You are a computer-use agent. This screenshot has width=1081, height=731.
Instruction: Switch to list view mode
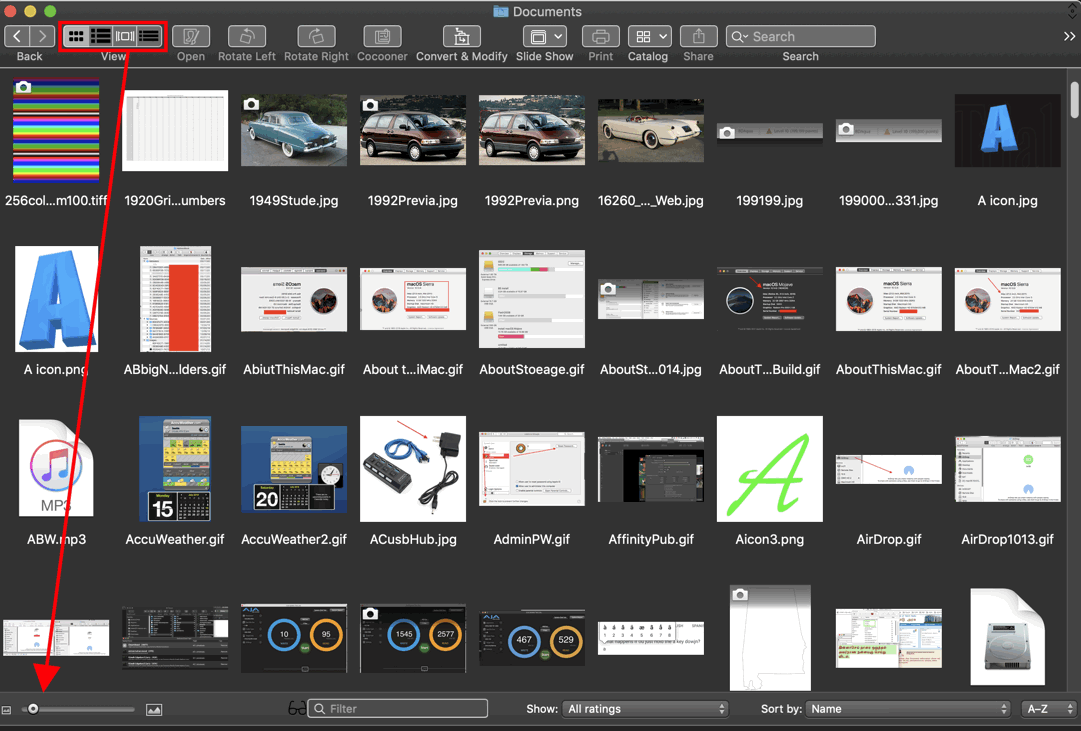pos(100,35)
